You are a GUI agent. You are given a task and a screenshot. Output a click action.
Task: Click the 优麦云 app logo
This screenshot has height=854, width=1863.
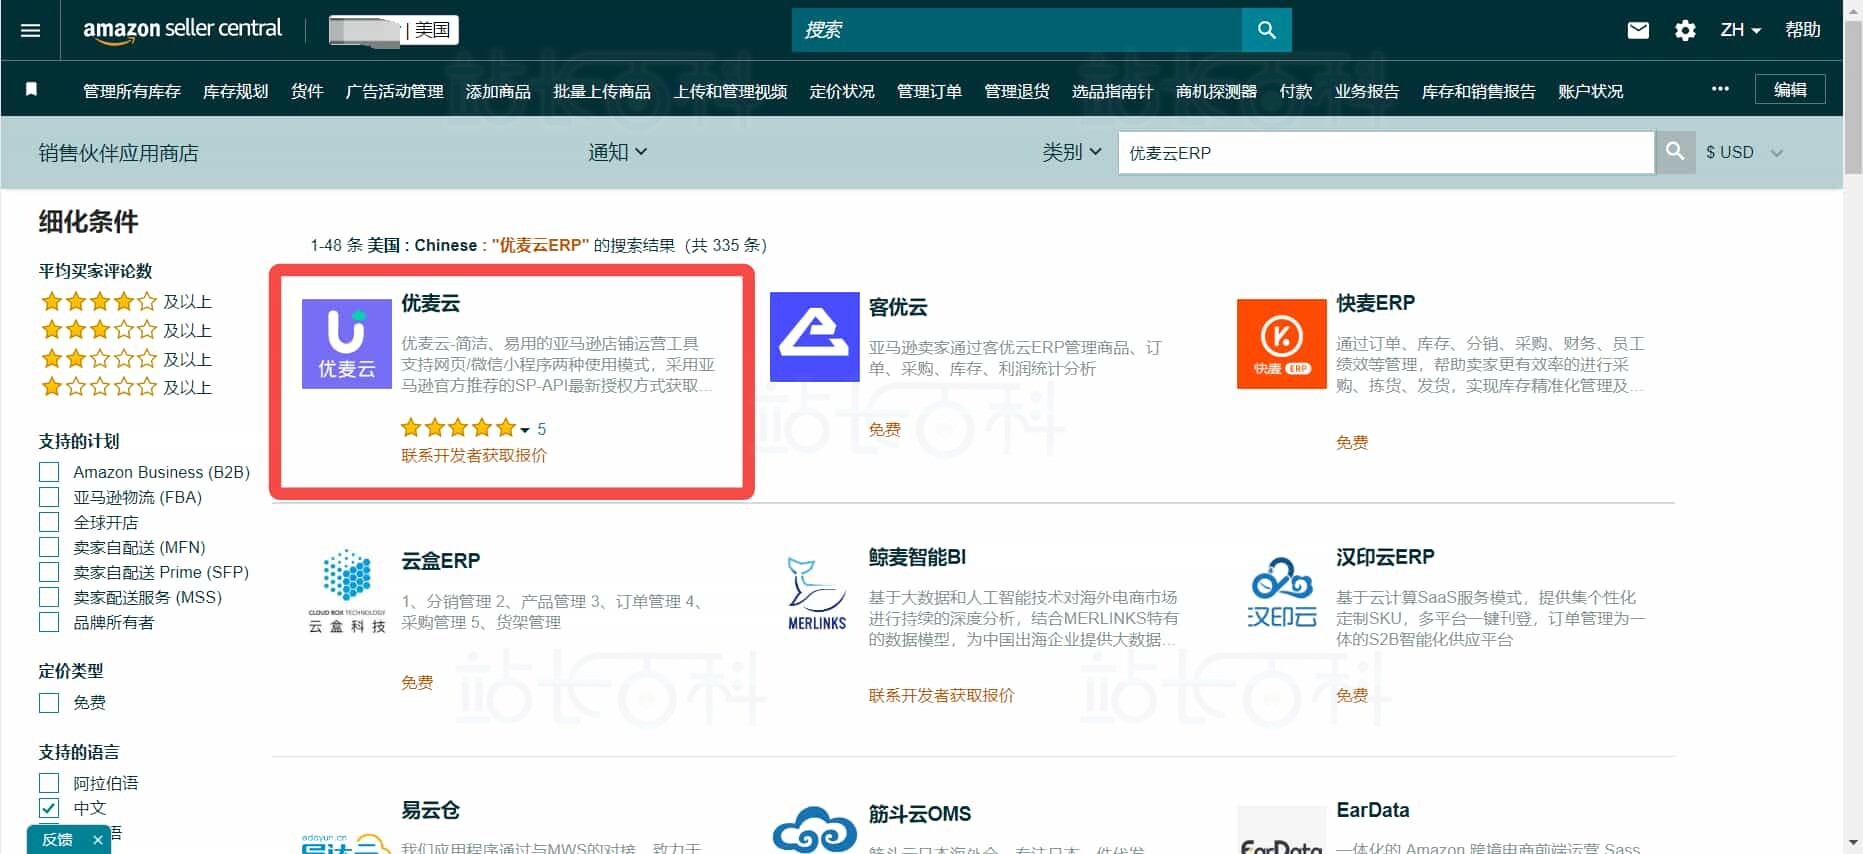click(346, 344)
